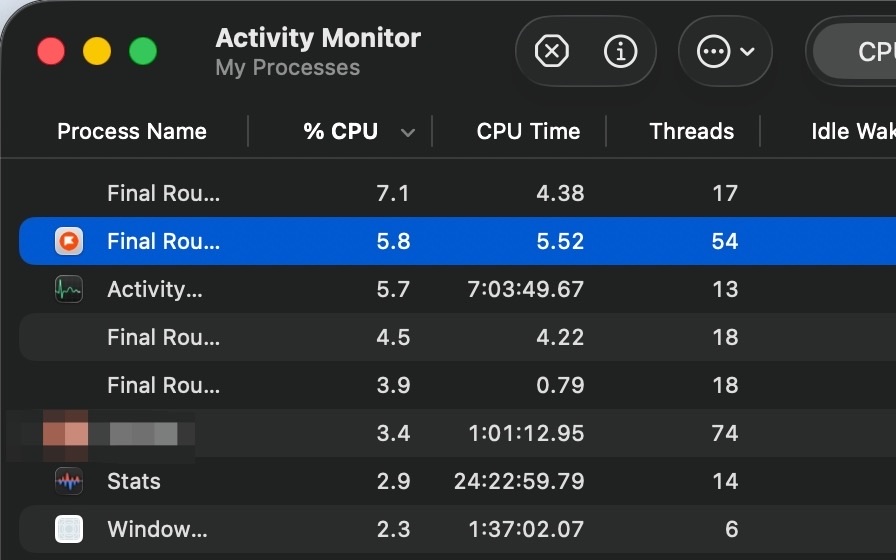Toggle % CPU column sort order
Screen dimensions: 896x560
pyautogui.click(x=341, y=131)
